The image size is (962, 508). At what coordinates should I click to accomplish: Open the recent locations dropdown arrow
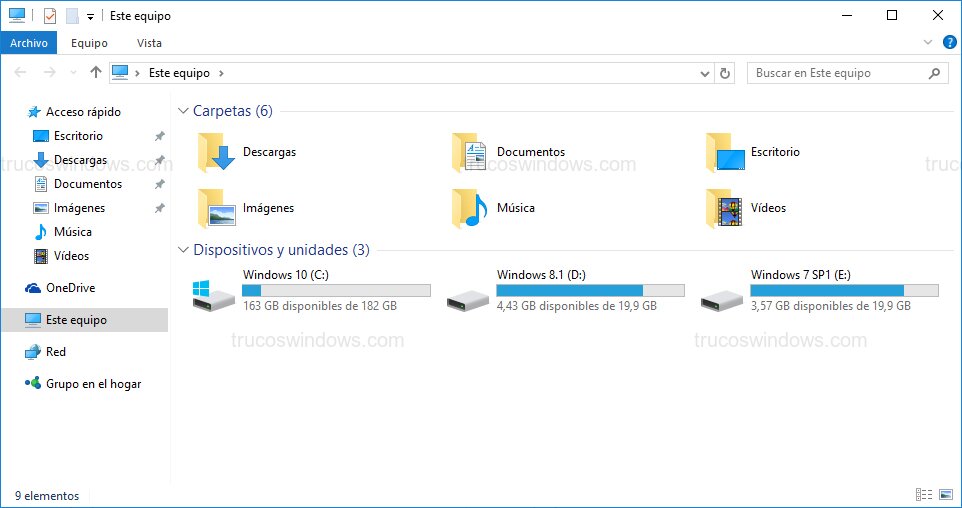click(74, 73)
